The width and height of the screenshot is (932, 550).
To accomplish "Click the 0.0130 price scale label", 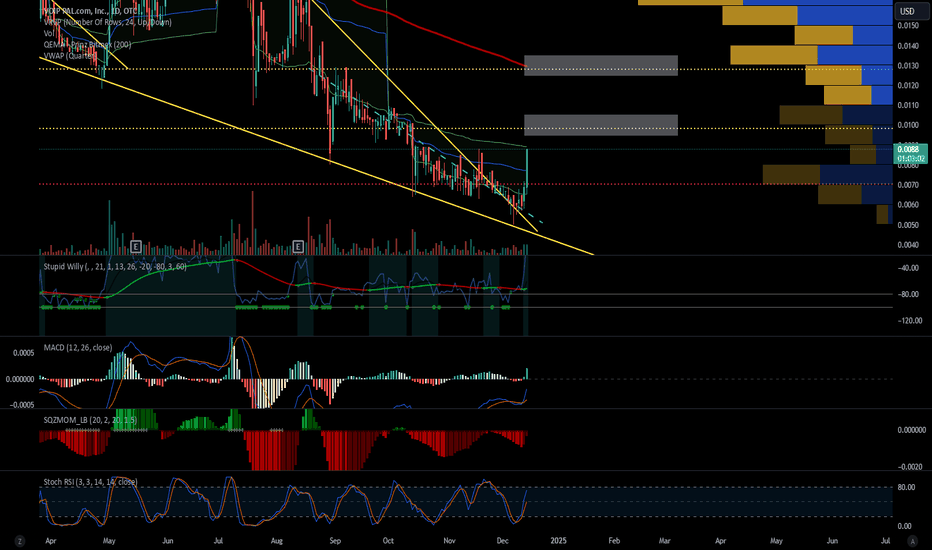I will pos(908,65).
